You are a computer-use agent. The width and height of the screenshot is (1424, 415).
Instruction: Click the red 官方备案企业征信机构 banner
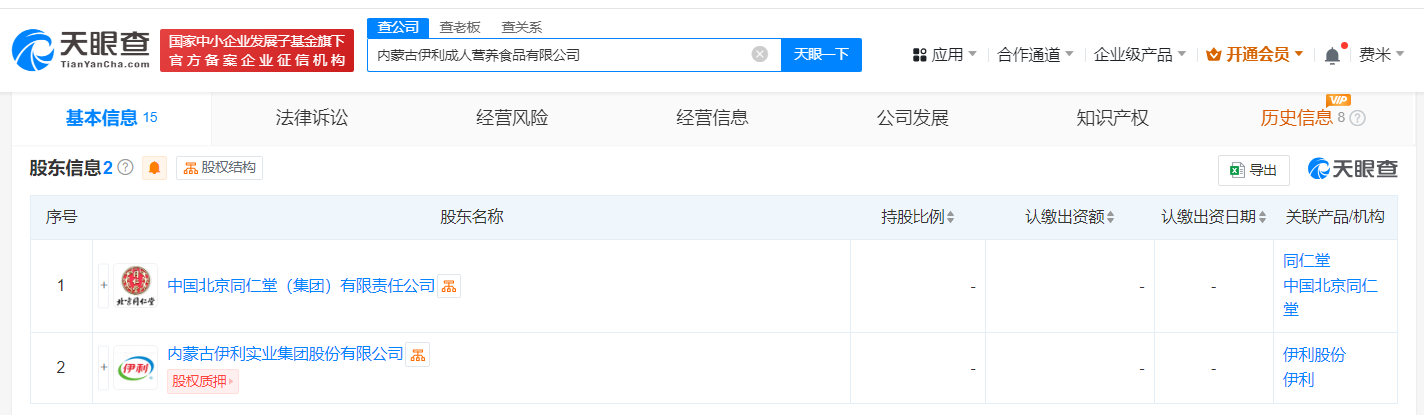257,51
